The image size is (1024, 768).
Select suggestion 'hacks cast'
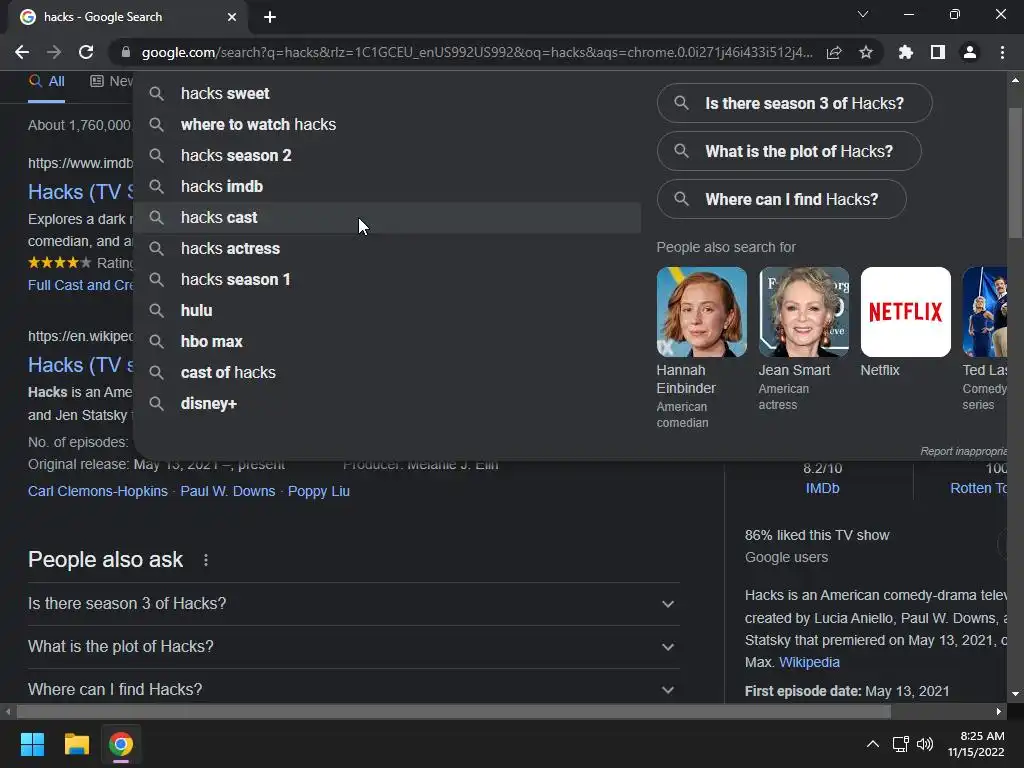click(387, 217)
